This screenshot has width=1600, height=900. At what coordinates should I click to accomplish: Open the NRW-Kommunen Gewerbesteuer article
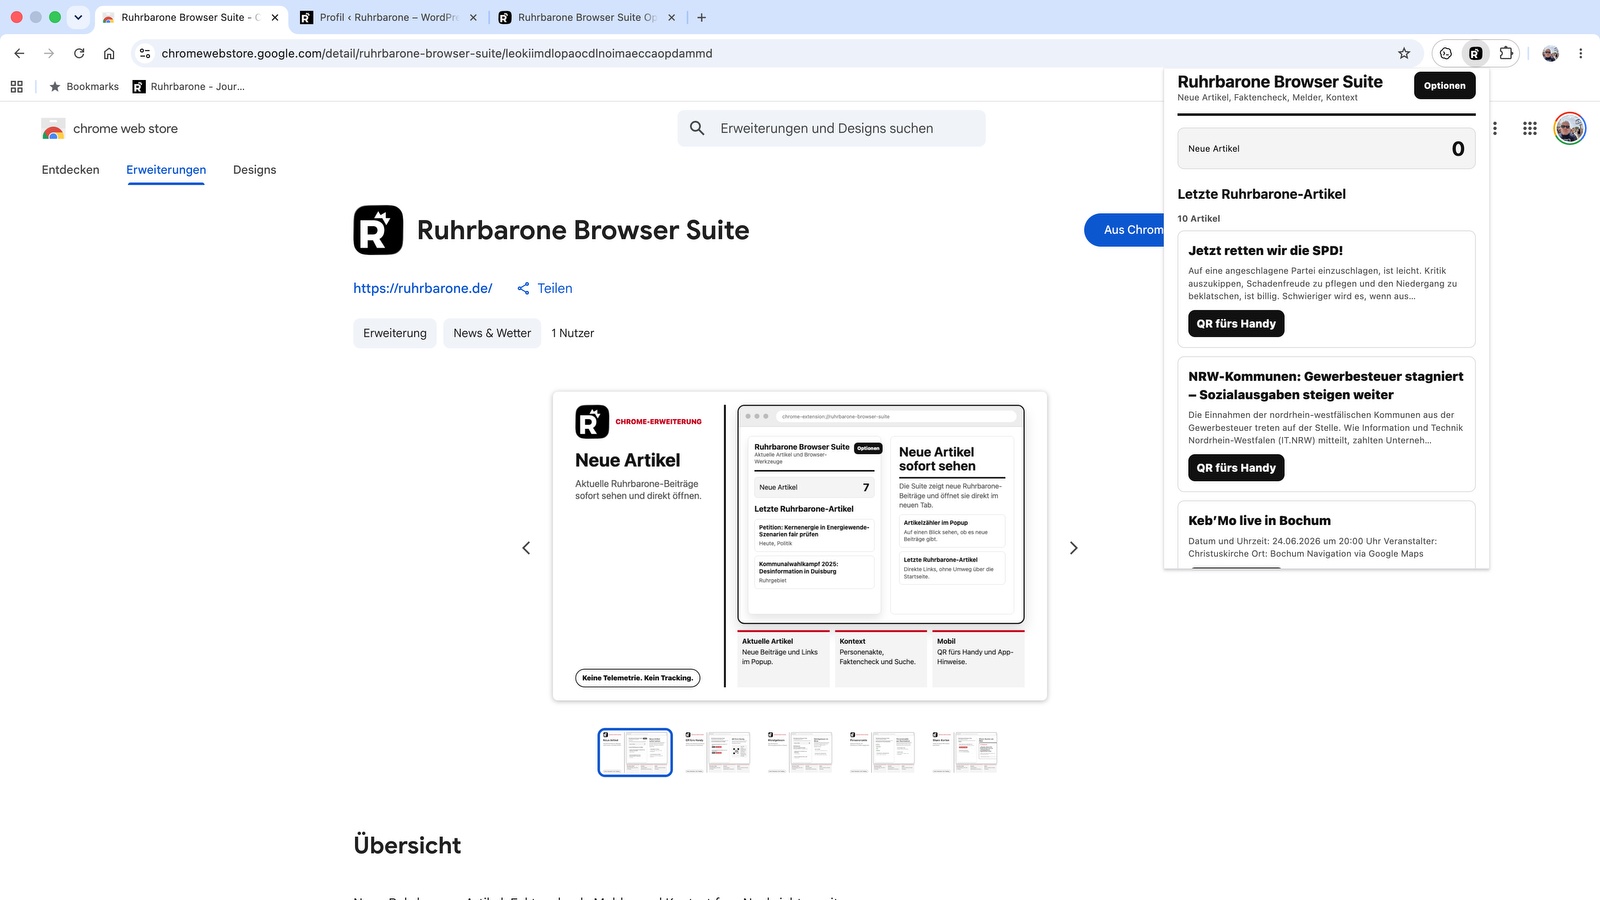point(1326,386)
